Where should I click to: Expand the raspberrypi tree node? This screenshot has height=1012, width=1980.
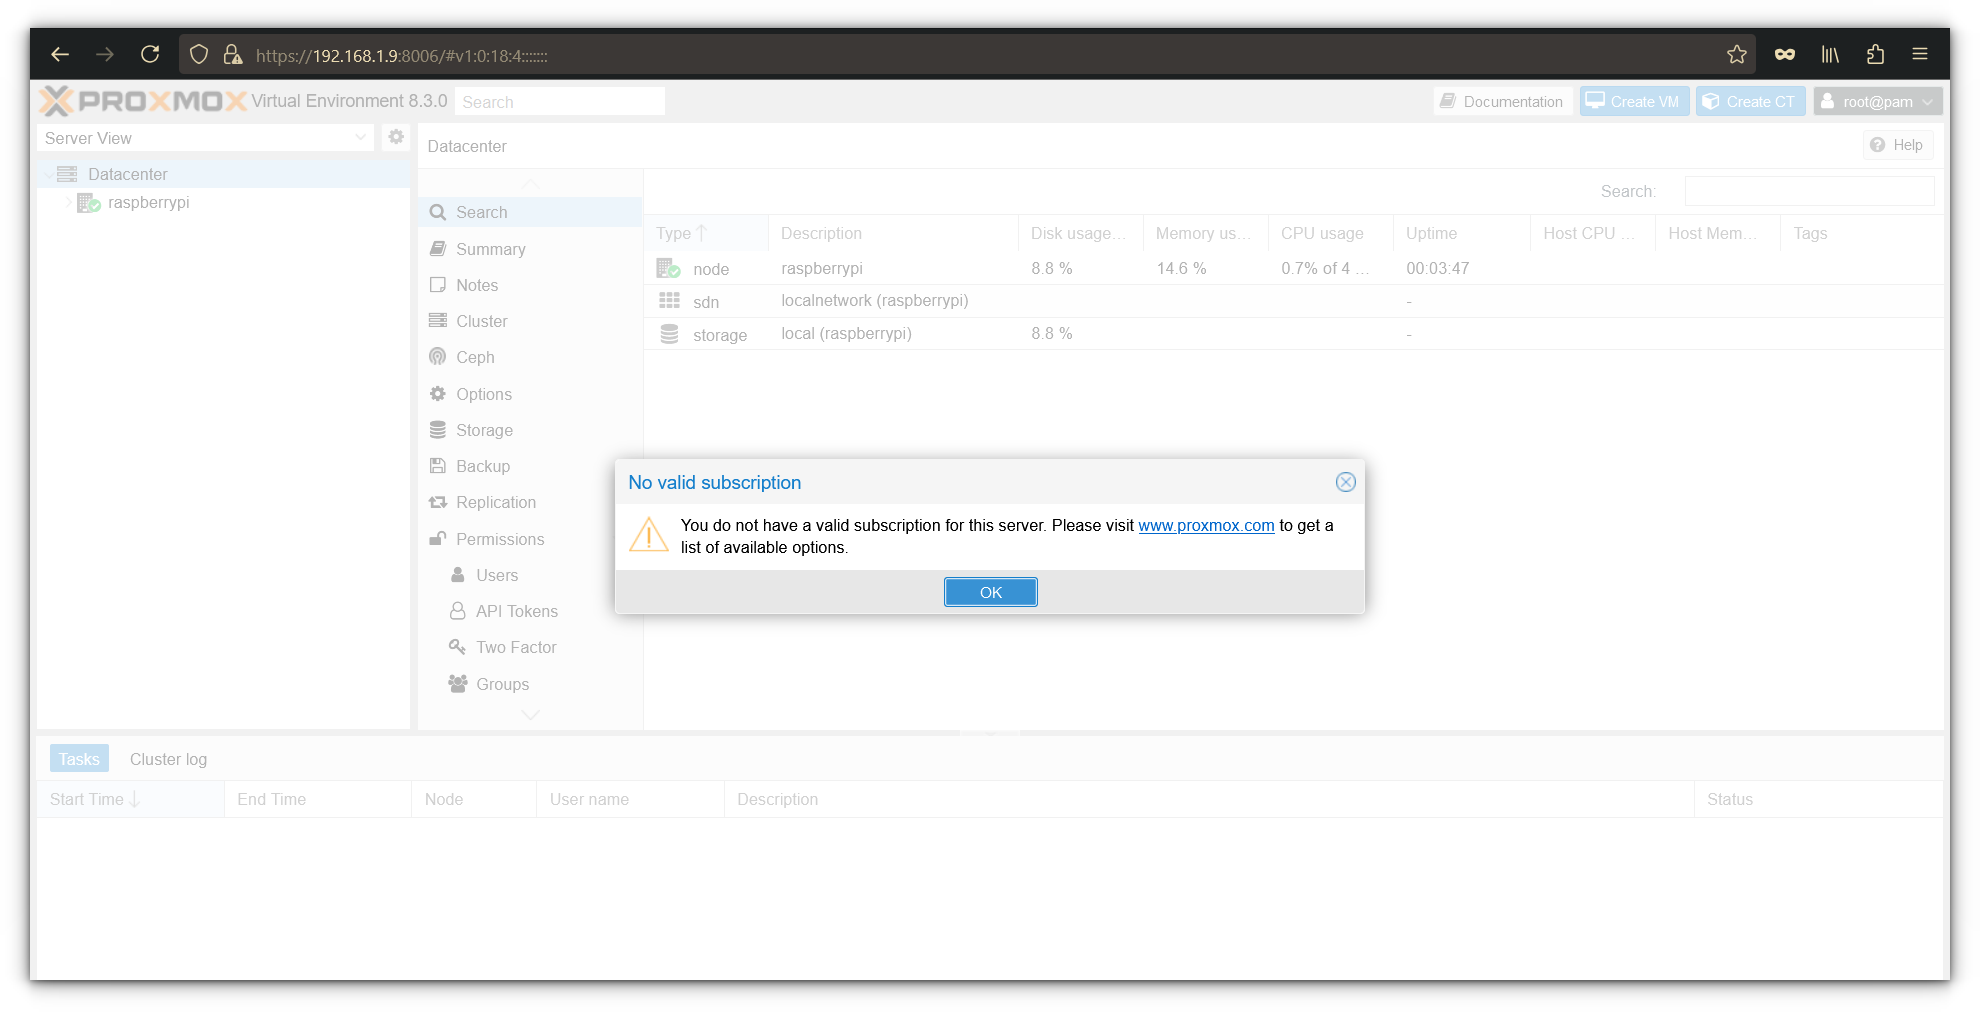[68, 202]
